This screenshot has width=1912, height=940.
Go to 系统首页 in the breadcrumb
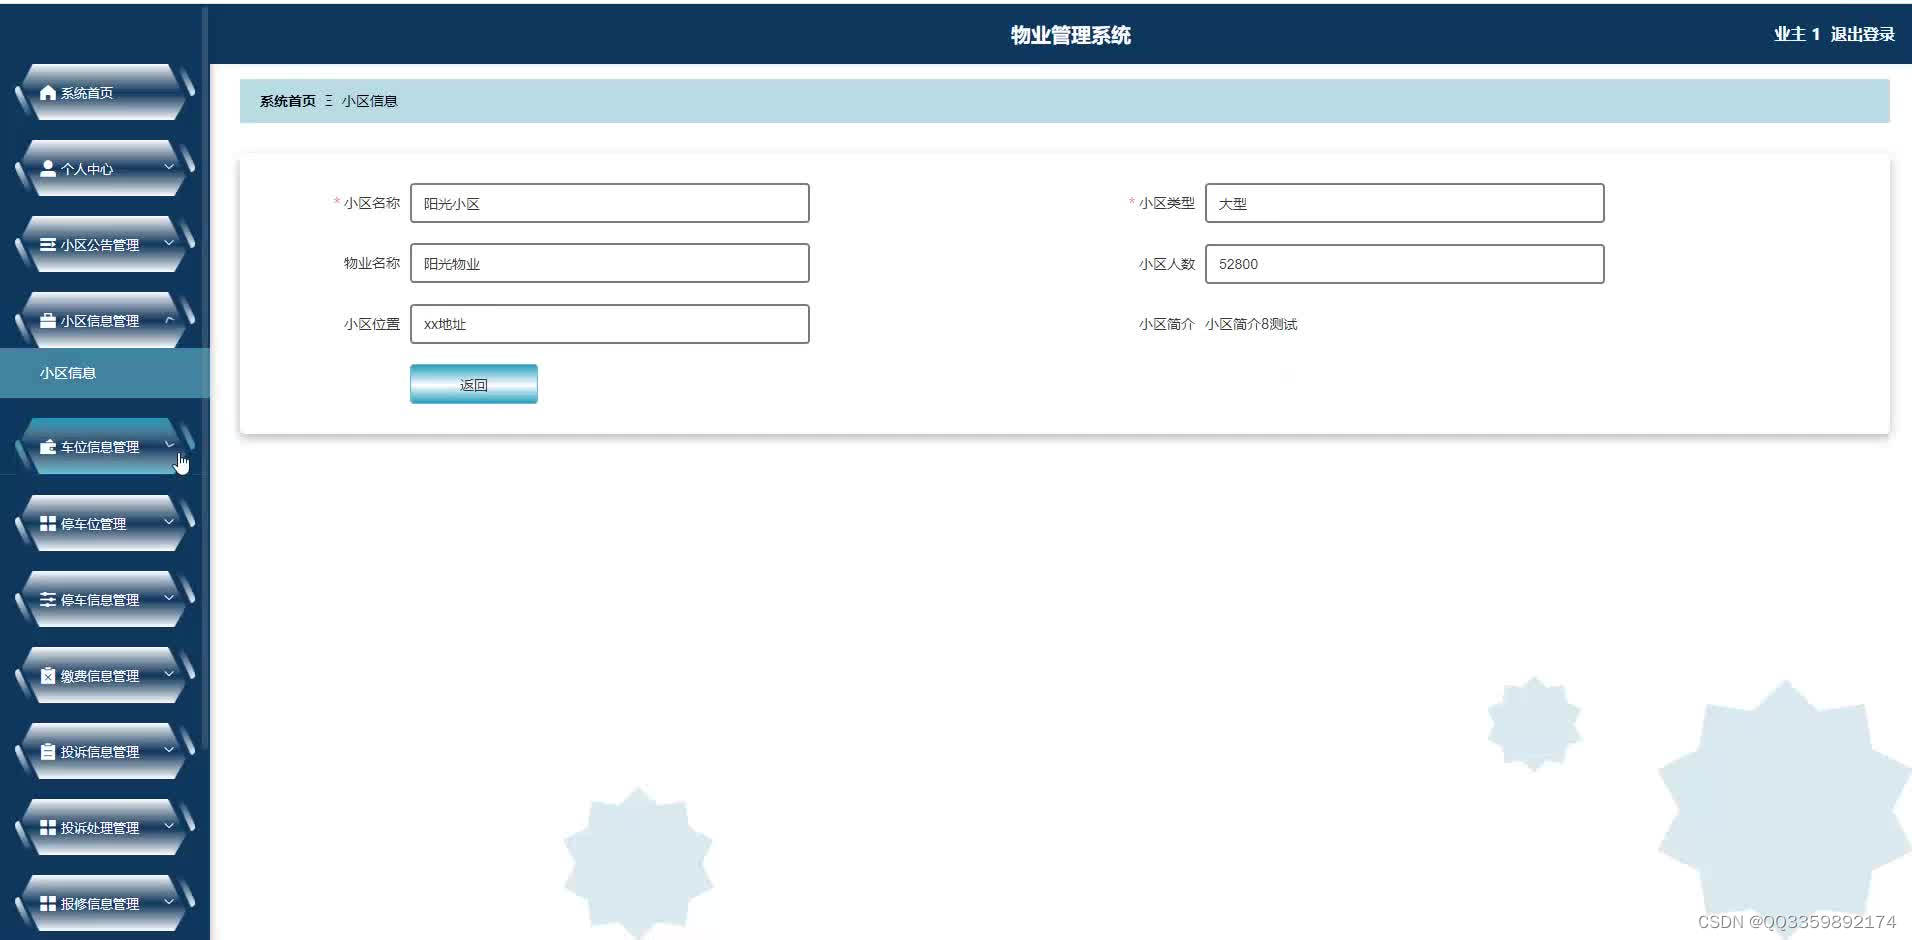(288, 101)
